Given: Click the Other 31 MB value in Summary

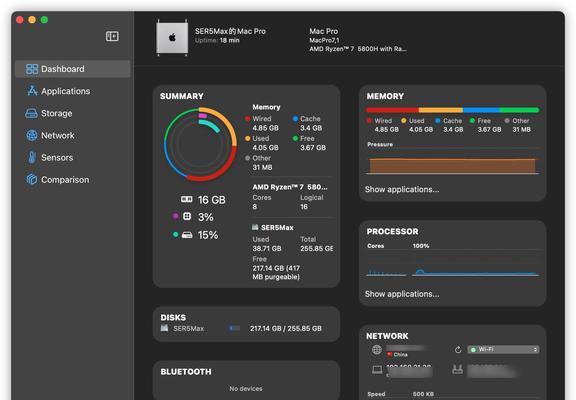Looking at the screenshot, I should (262, 167).
